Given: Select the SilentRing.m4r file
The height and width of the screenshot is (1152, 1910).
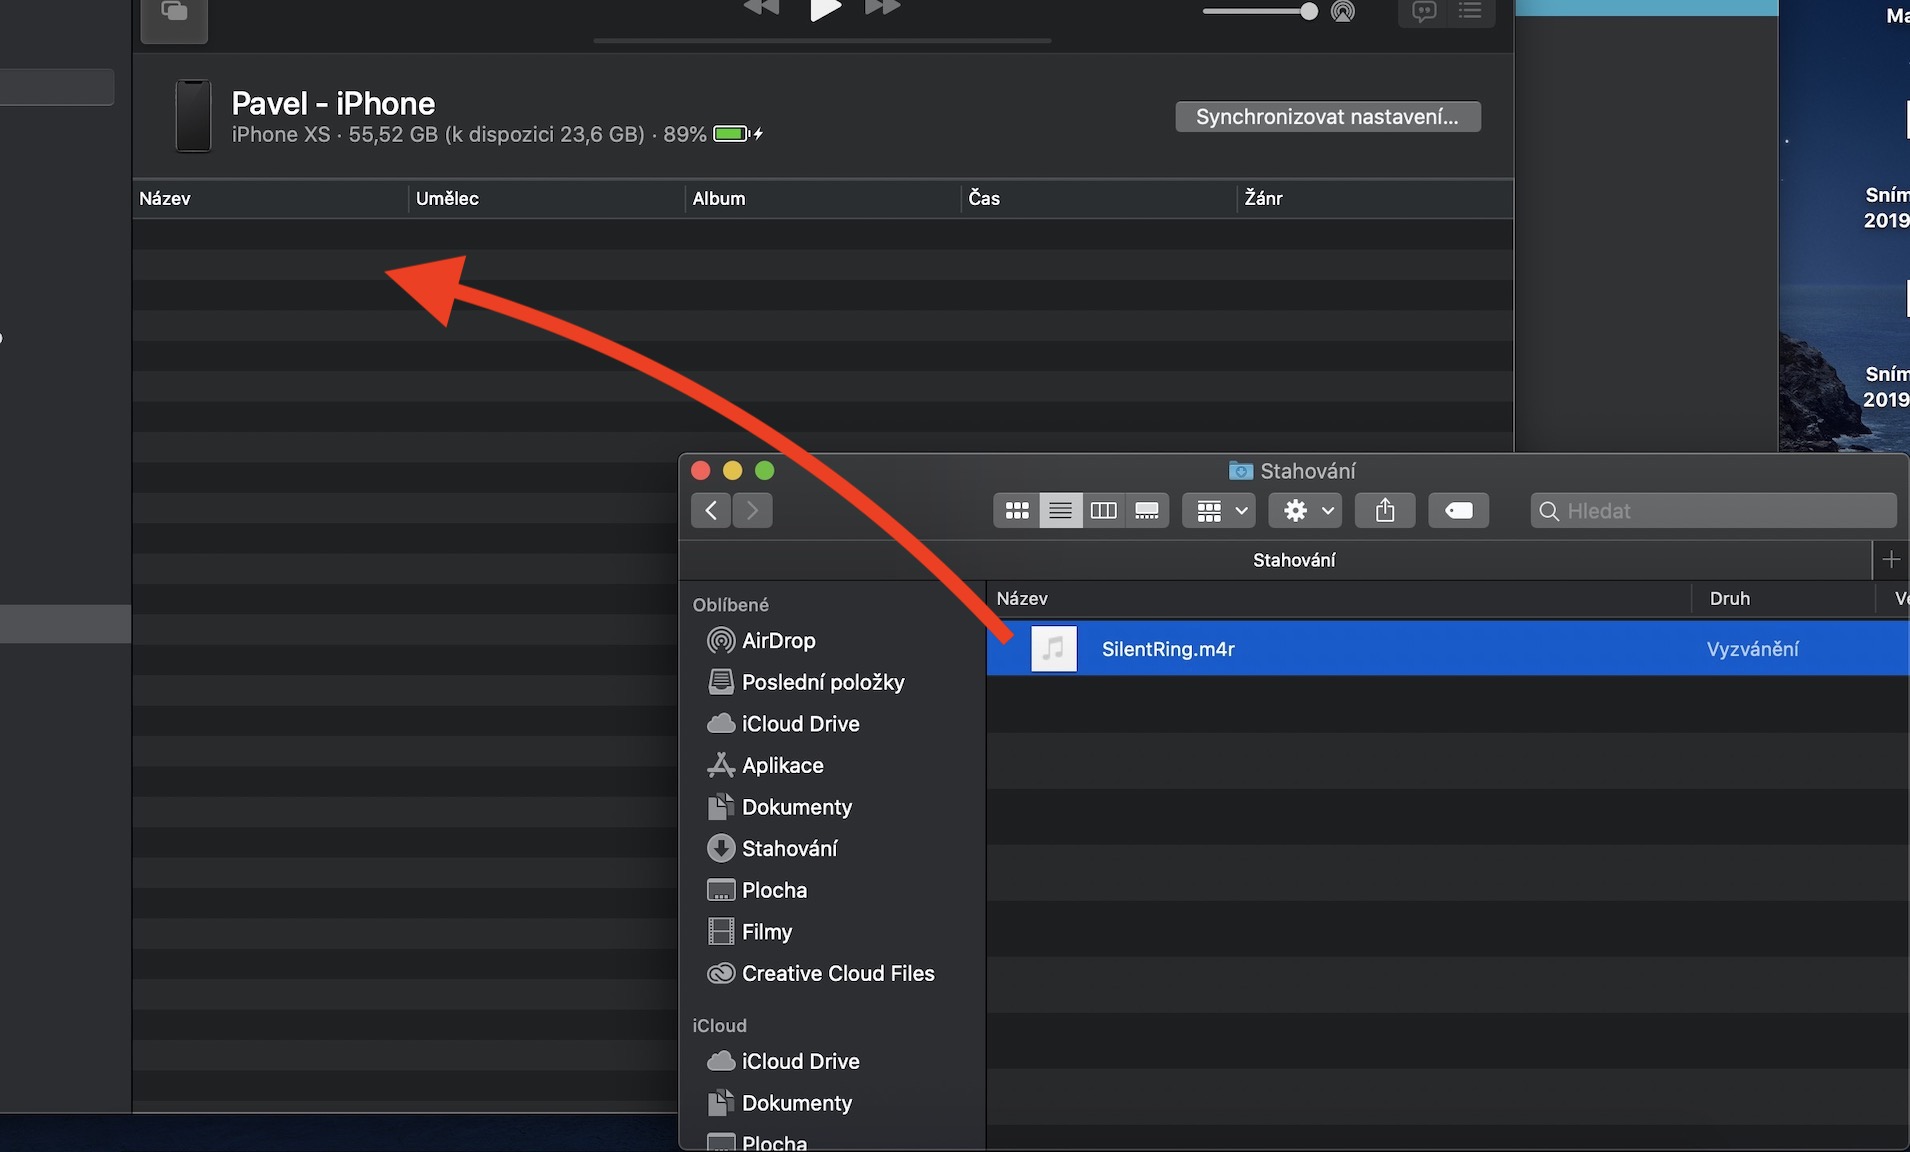Looking at the screenshot, I should pos(1448,649).
